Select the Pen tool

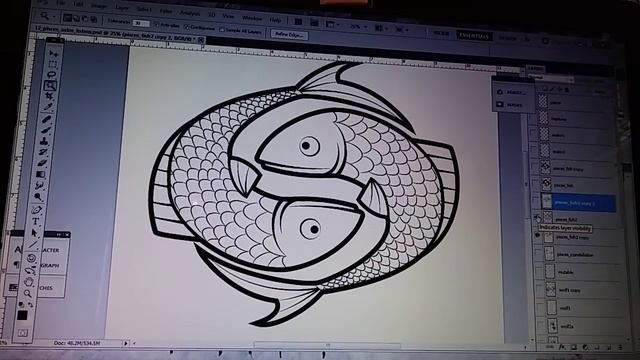(37, 209)
